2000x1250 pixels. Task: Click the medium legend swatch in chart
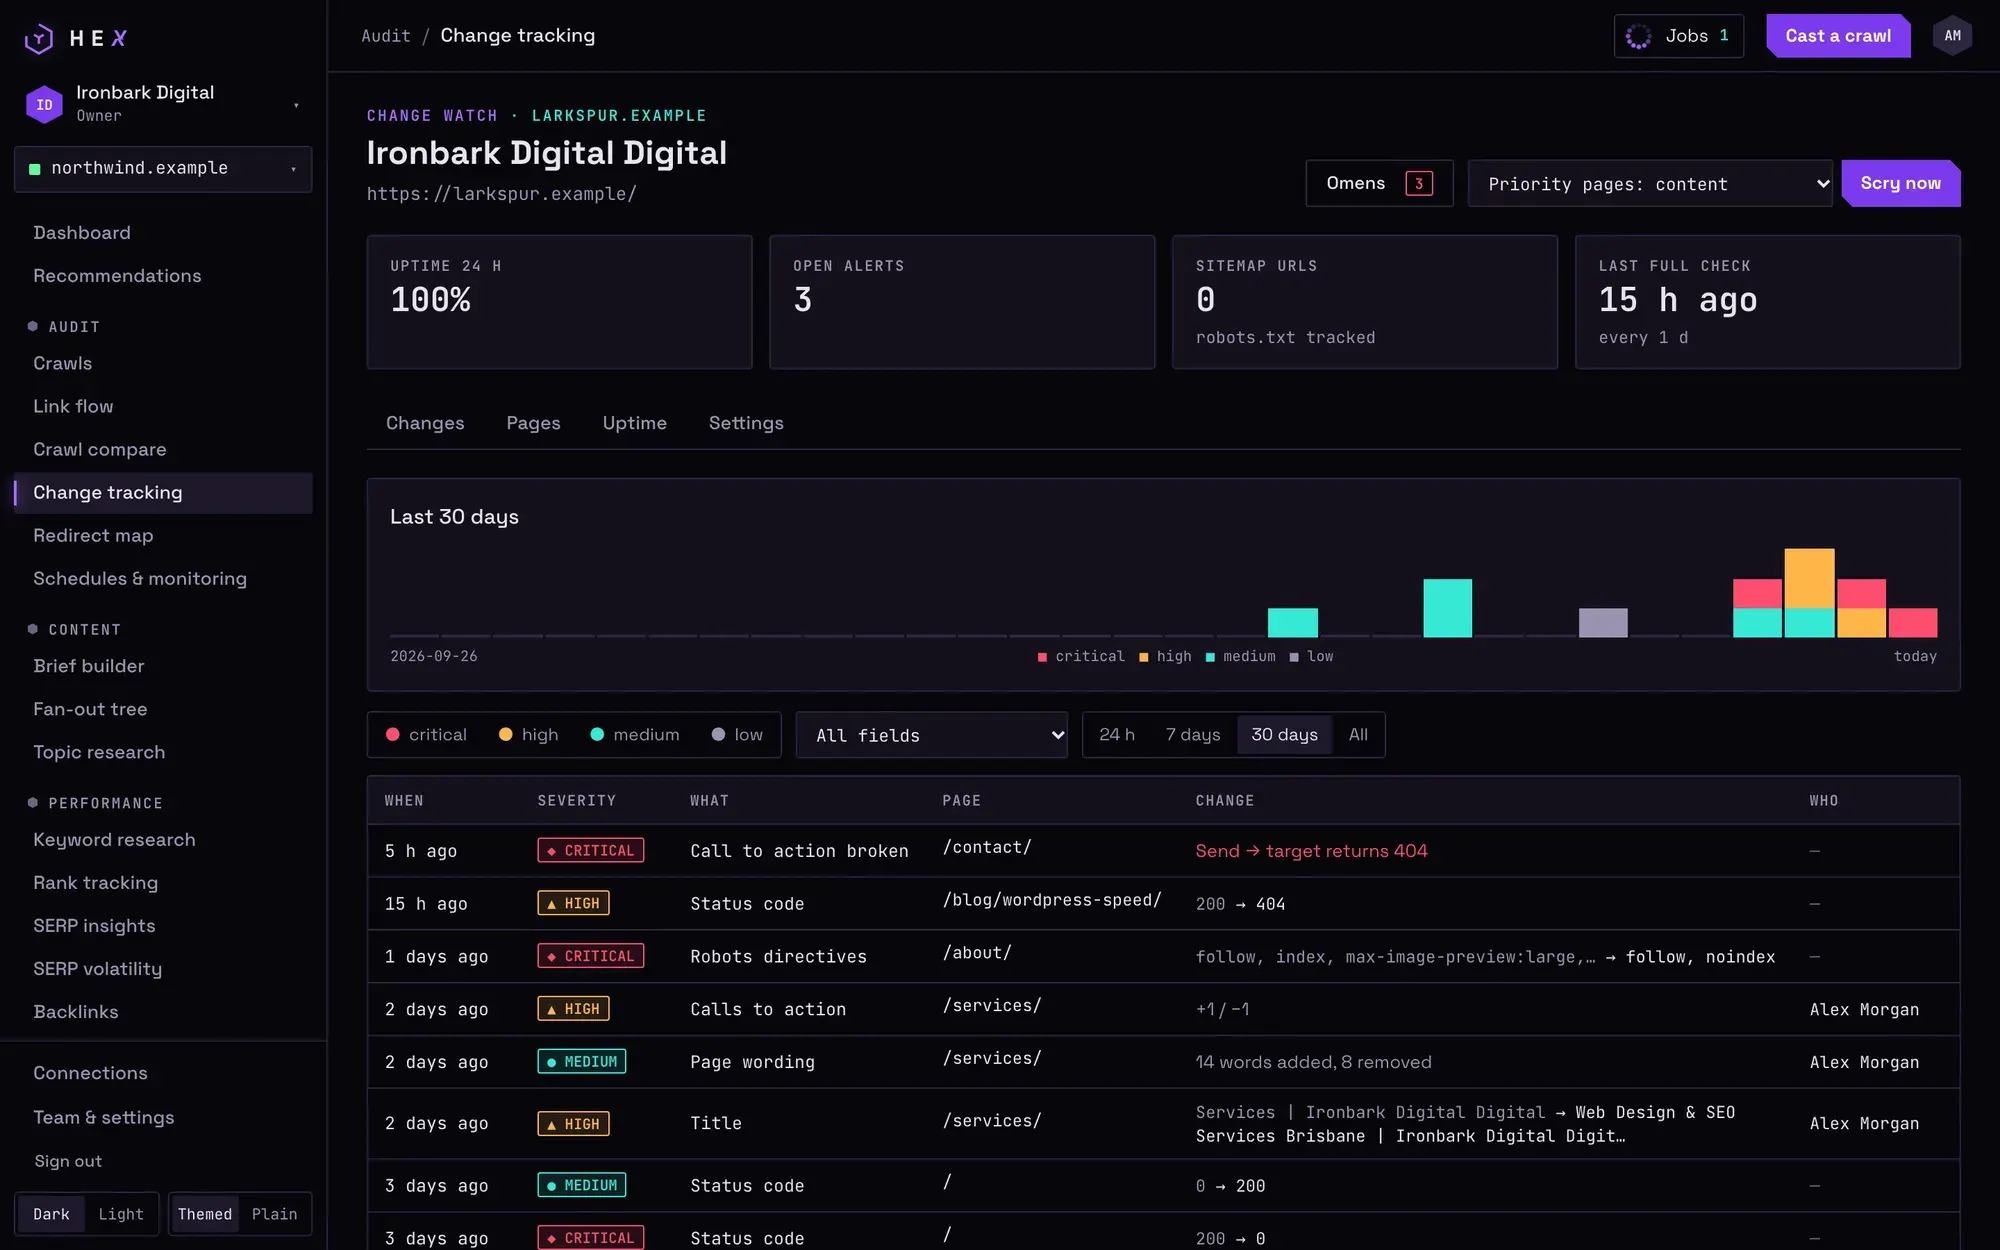coord(1210,657)
